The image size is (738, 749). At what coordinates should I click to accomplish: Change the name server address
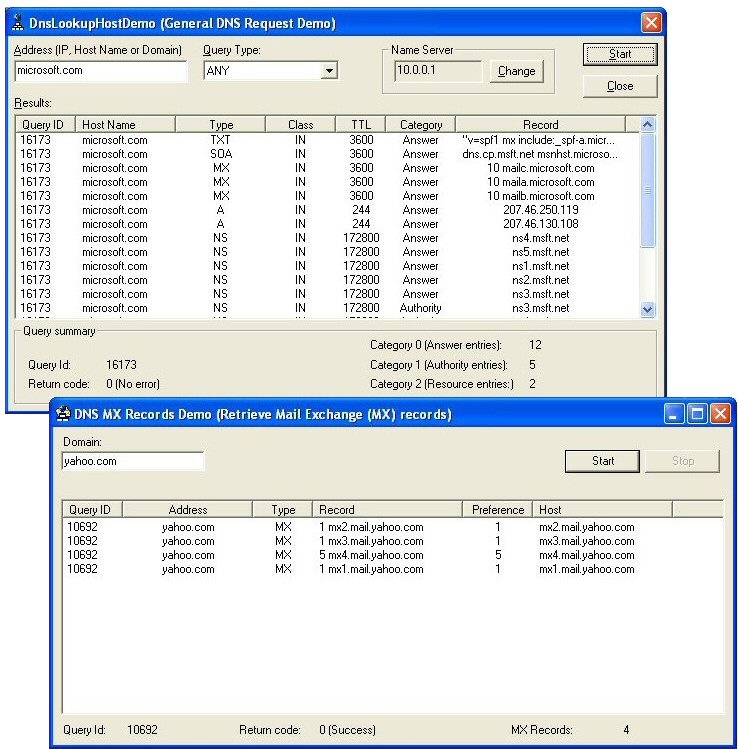[516, 71]
